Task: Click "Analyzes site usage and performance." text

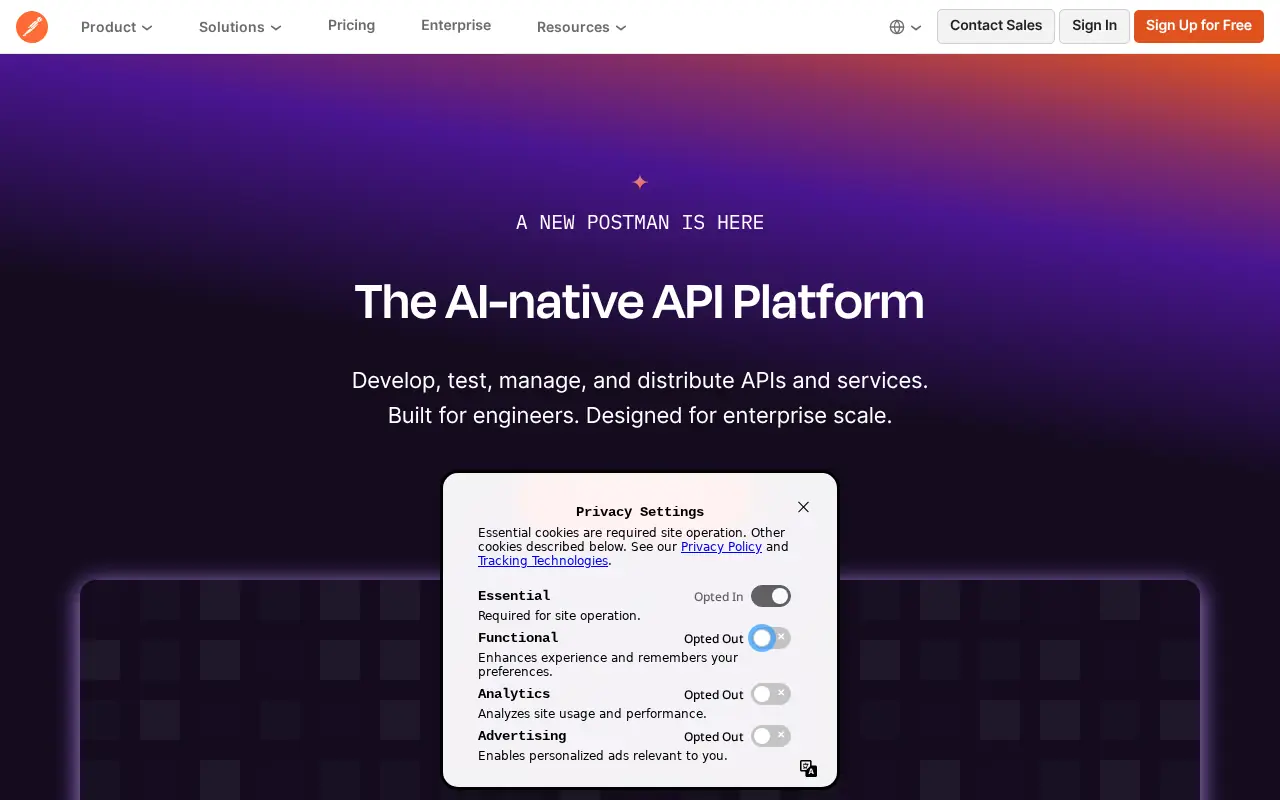Action: click(592, 714)
